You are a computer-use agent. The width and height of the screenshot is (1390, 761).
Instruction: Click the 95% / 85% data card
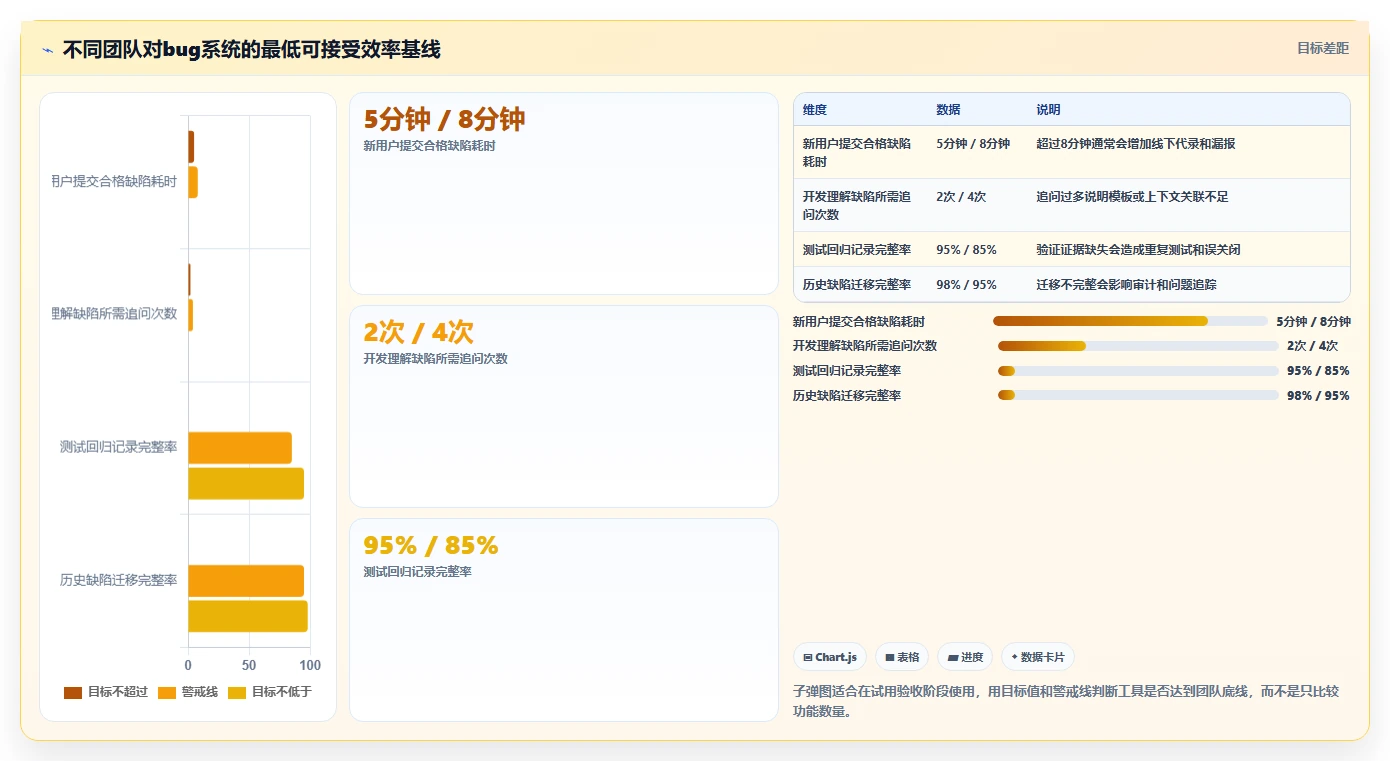564,620
